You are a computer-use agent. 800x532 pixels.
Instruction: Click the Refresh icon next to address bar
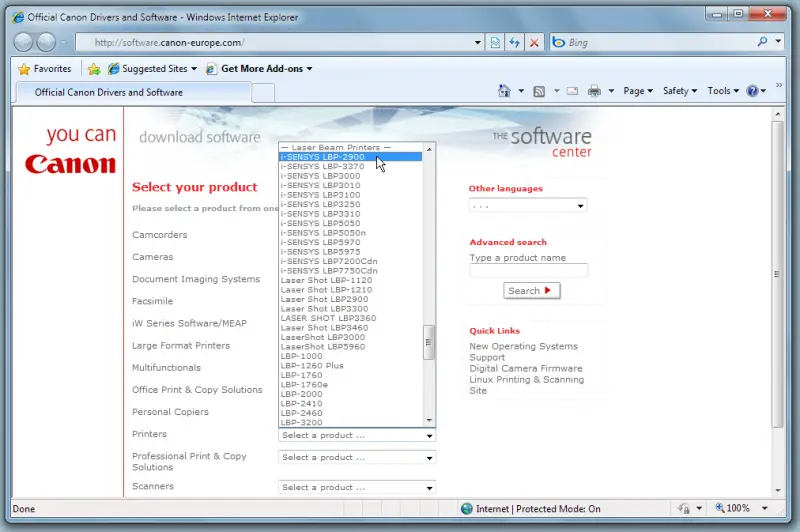click(x=514, y=43)
